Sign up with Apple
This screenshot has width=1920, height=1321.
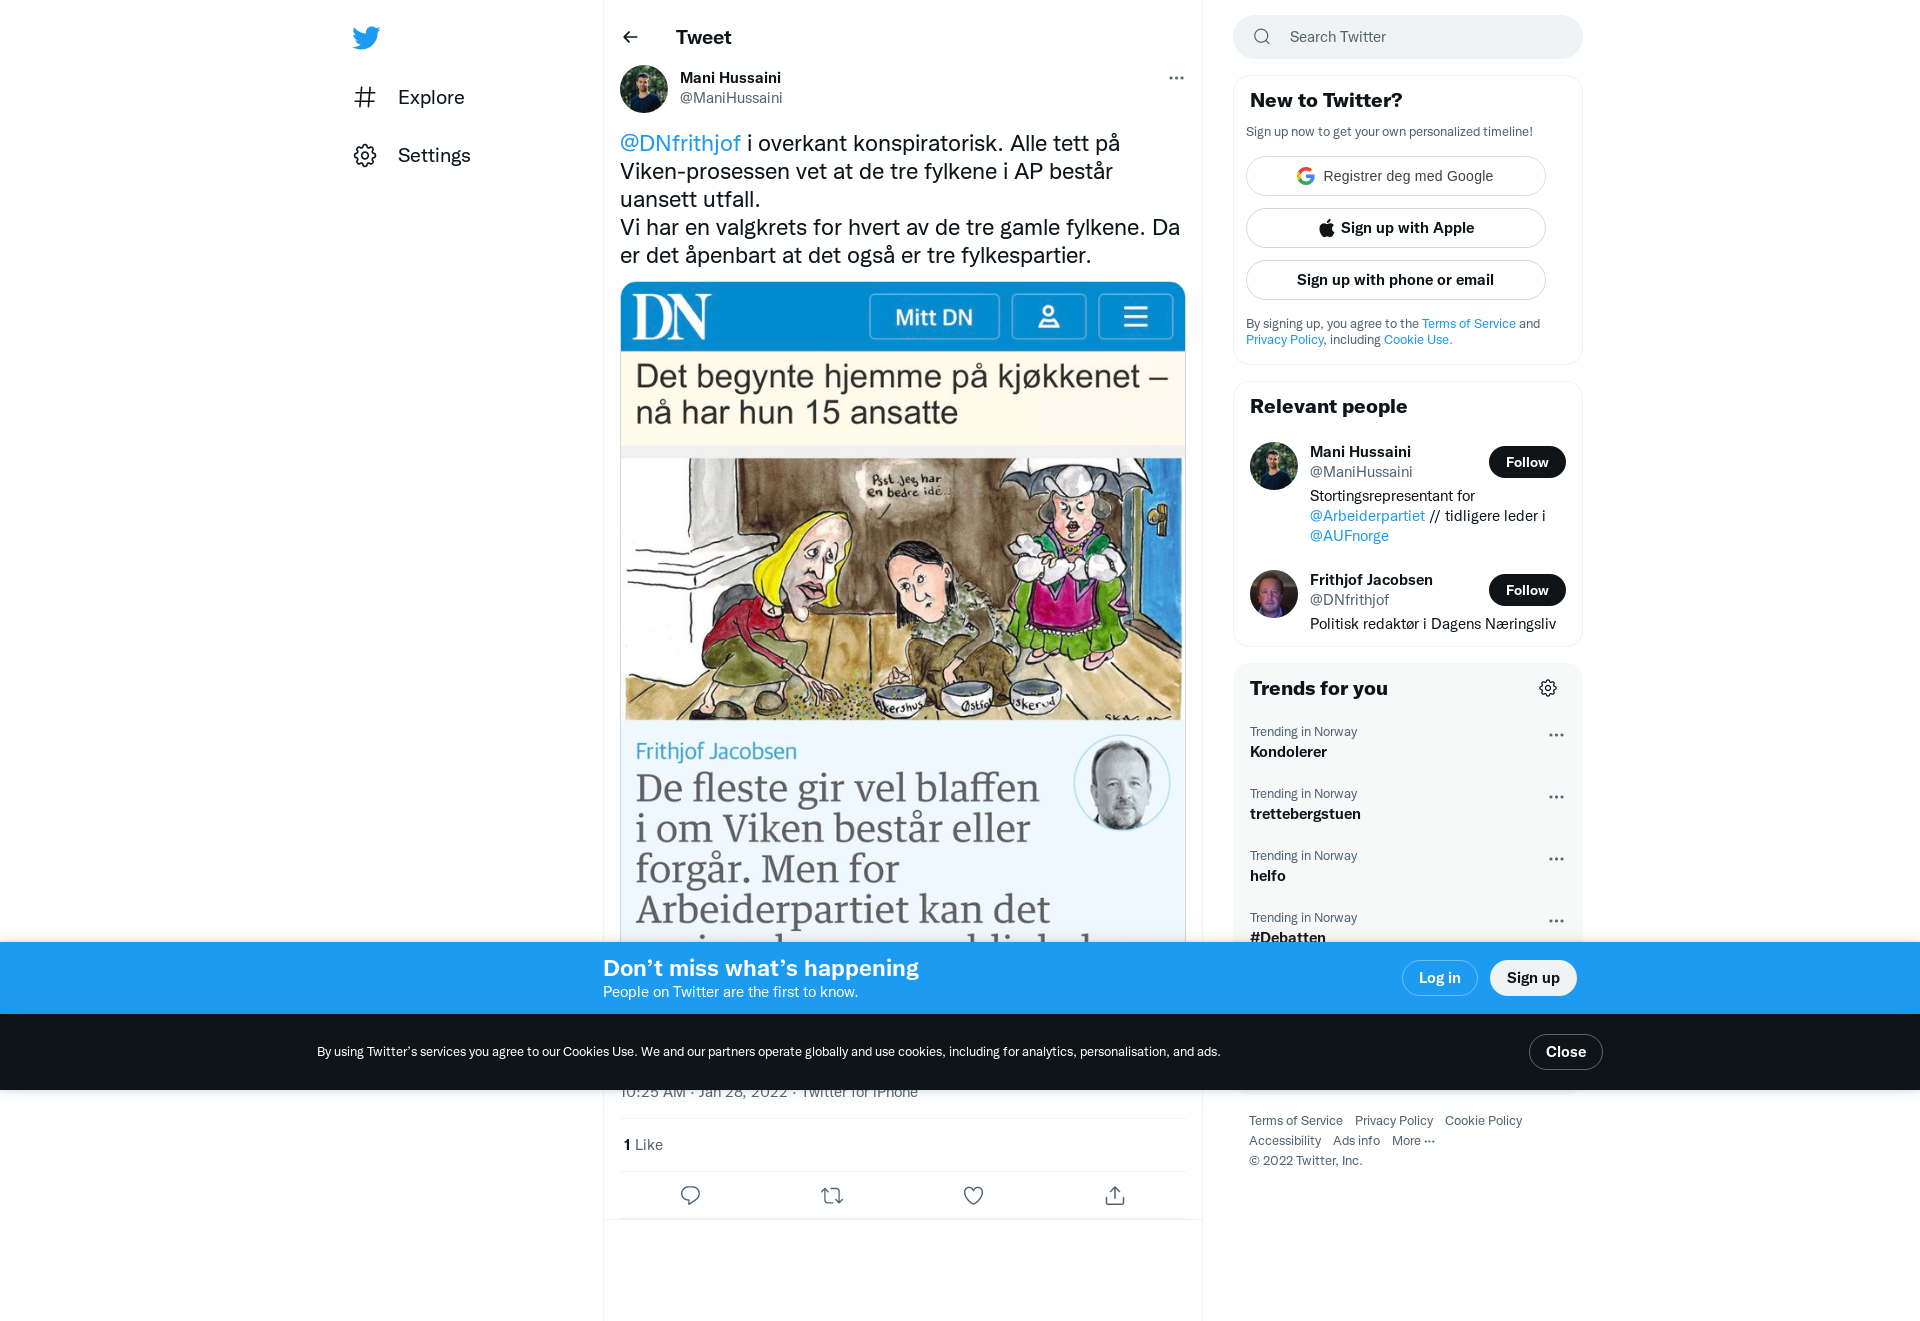(1396, 228)
